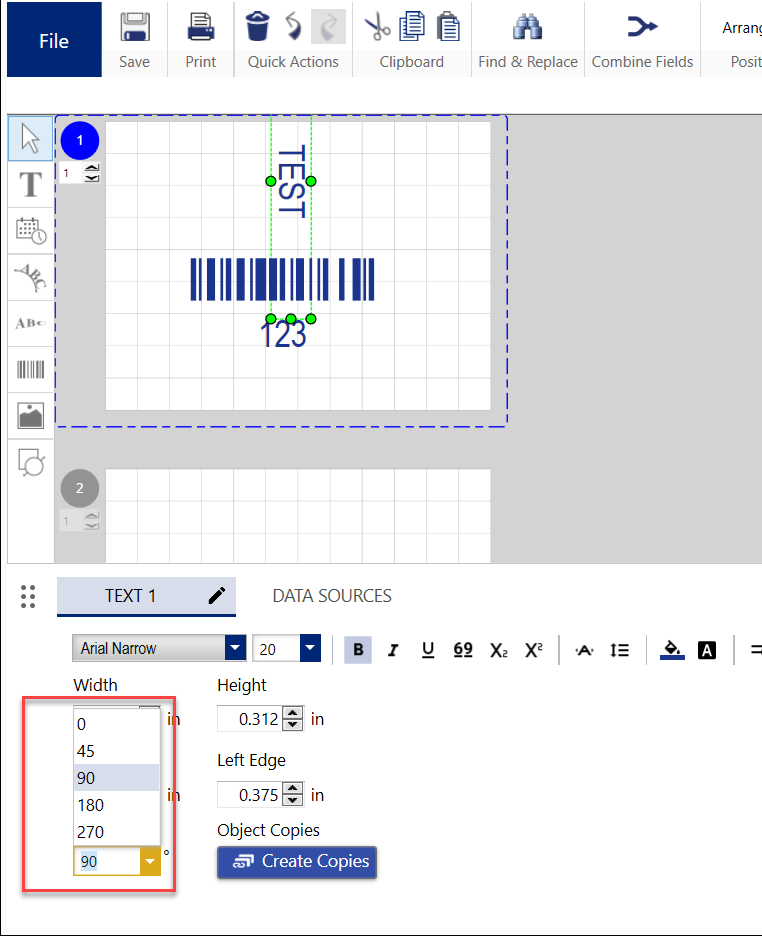Toggle Bold formatting

pos(358,650)
